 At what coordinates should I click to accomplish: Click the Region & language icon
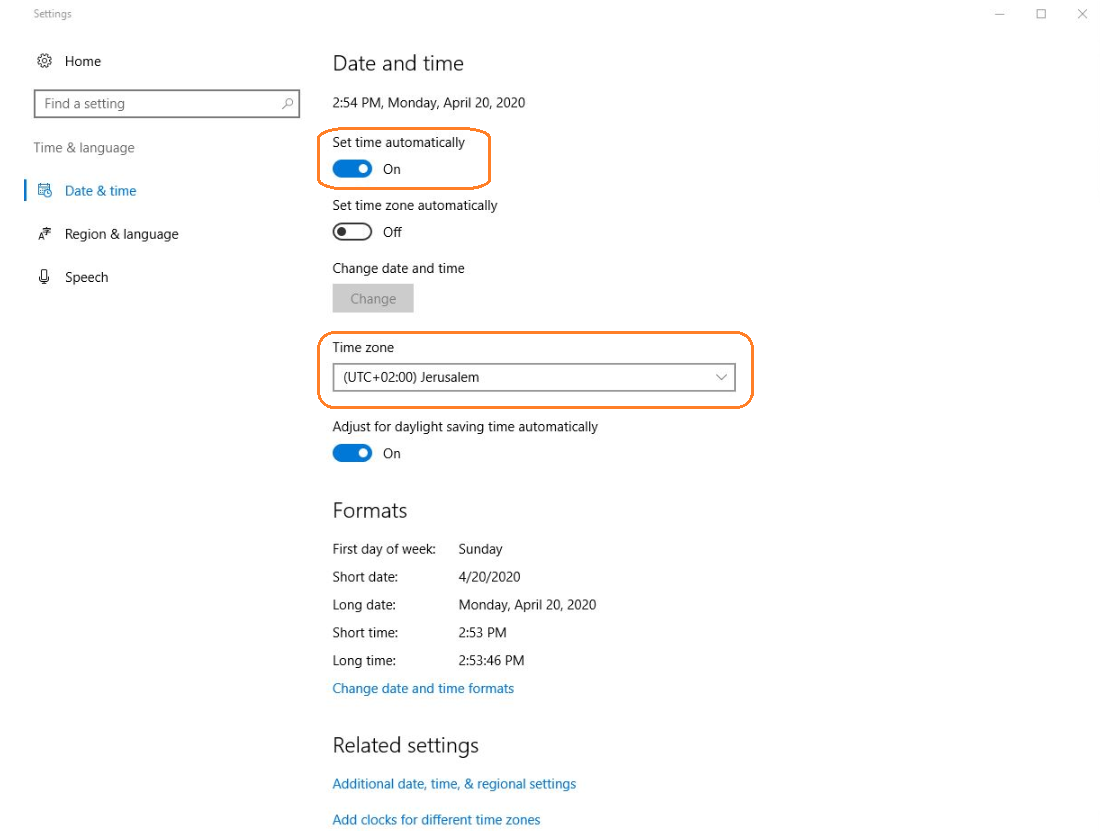coord(45,234)
